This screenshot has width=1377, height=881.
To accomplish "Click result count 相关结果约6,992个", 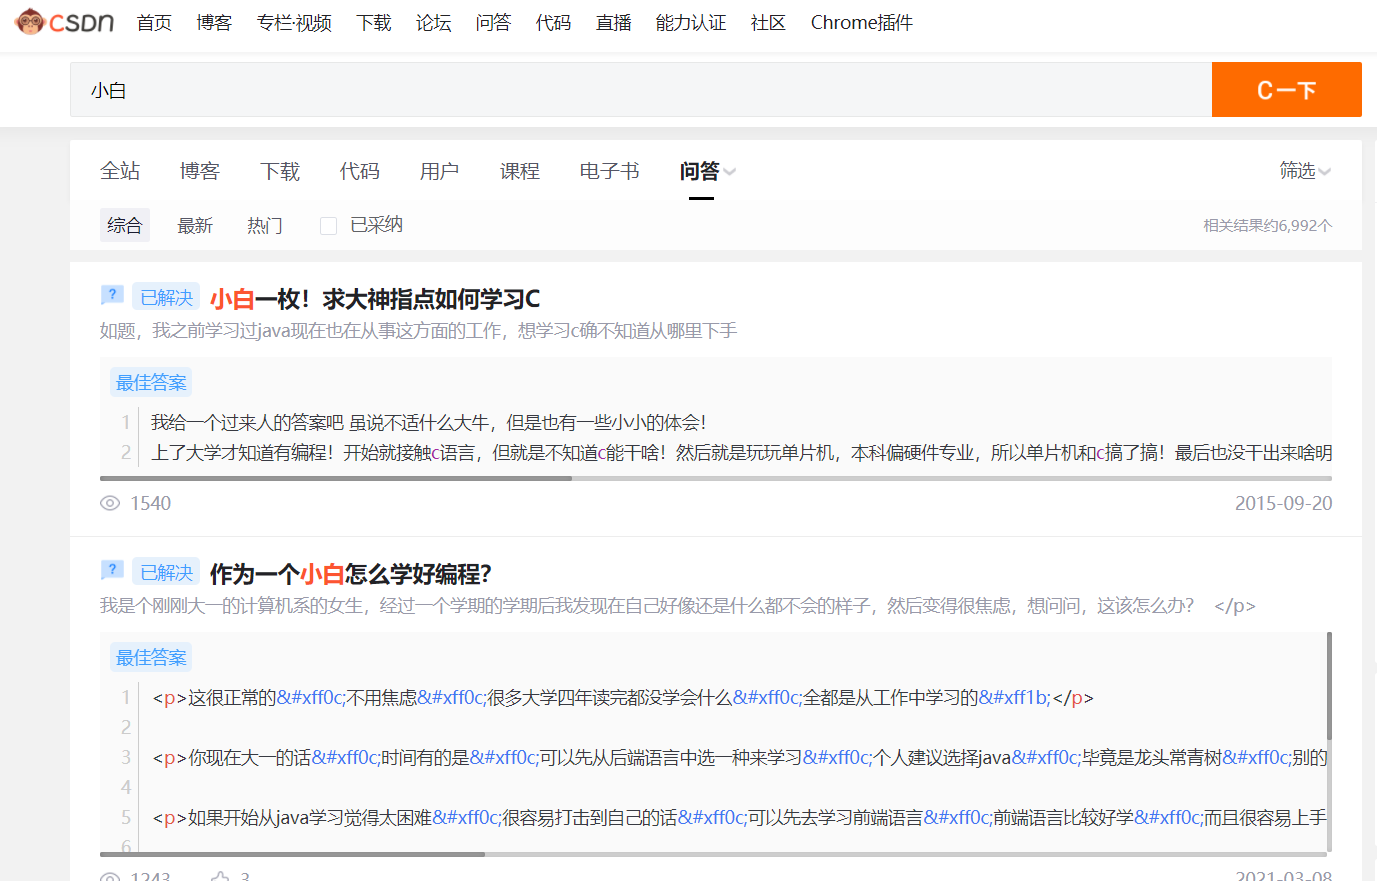I will 1268,226.
